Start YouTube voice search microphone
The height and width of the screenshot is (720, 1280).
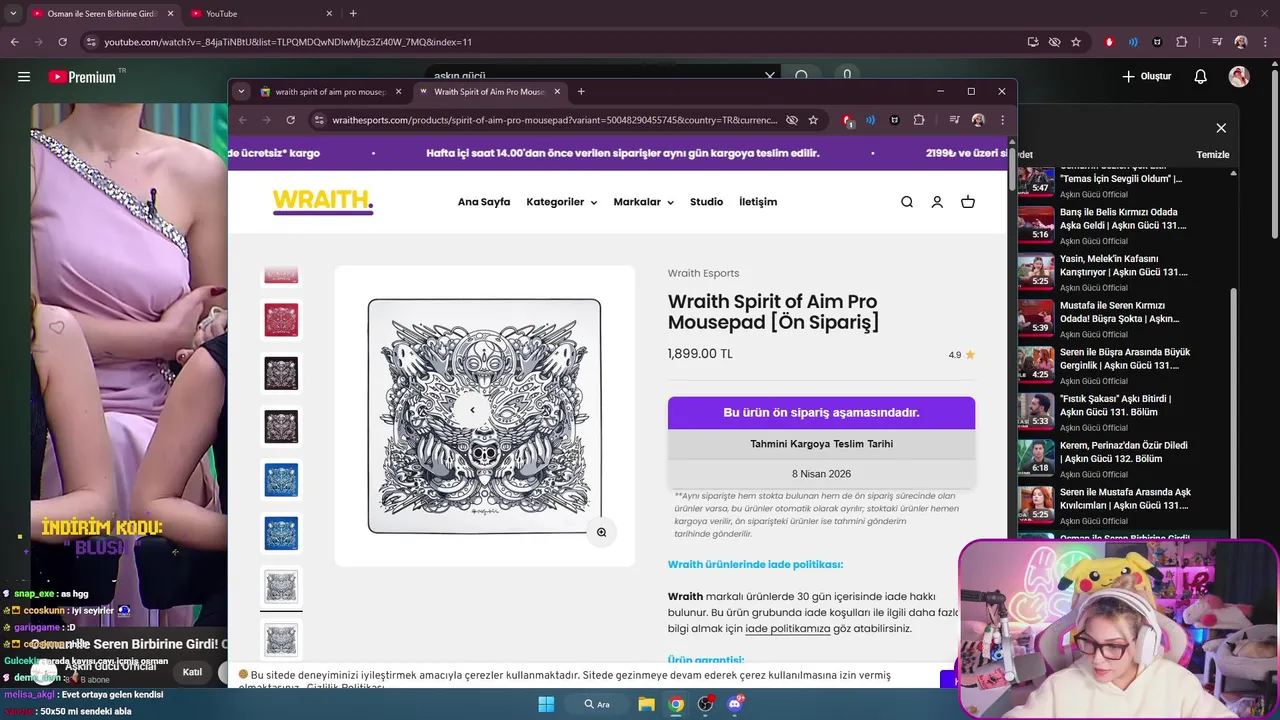coord(847,75)
